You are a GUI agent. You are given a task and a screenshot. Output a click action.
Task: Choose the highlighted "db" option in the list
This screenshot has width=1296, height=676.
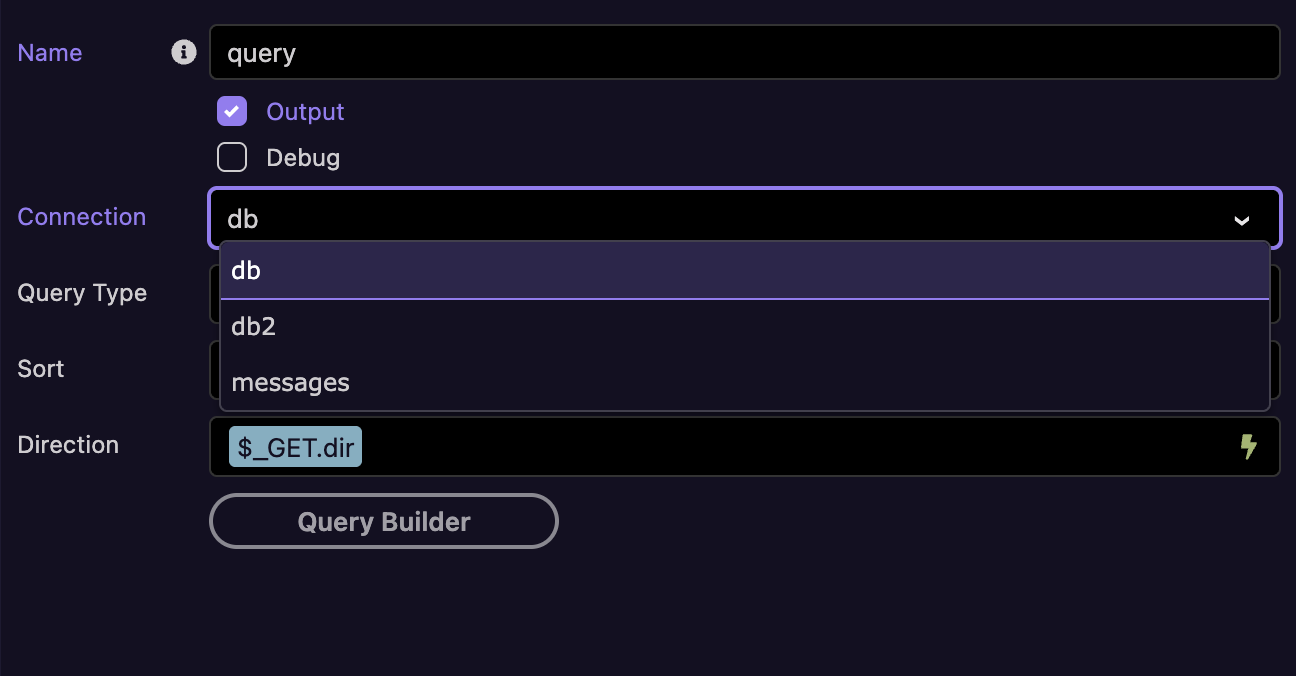(x=745, y=270)
